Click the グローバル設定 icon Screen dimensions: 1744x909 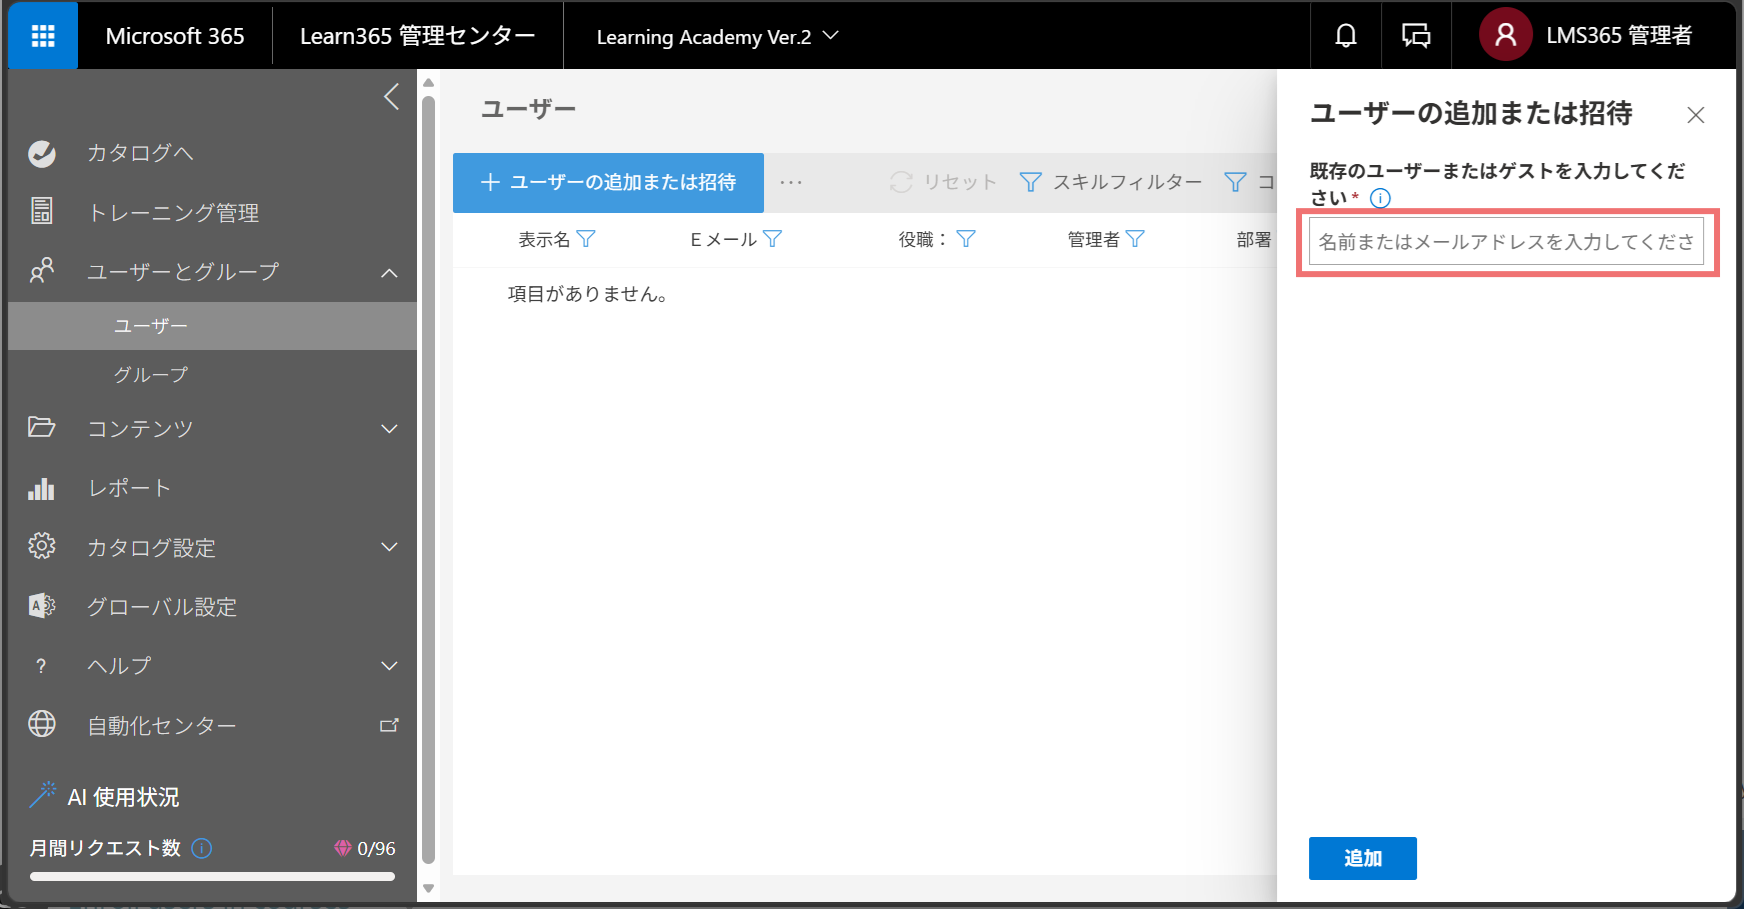42,606
